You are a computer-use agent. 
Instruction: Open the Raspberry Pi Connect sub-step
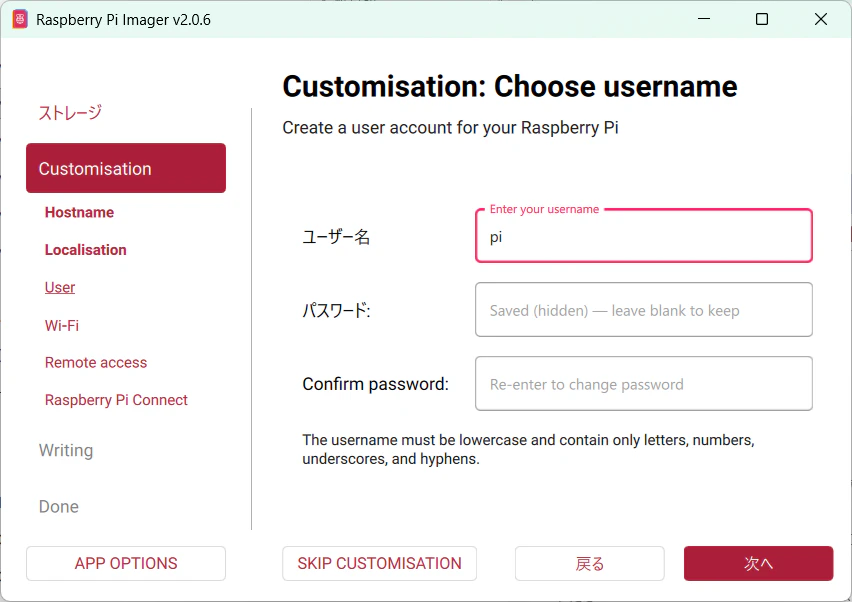pos(116,400)
